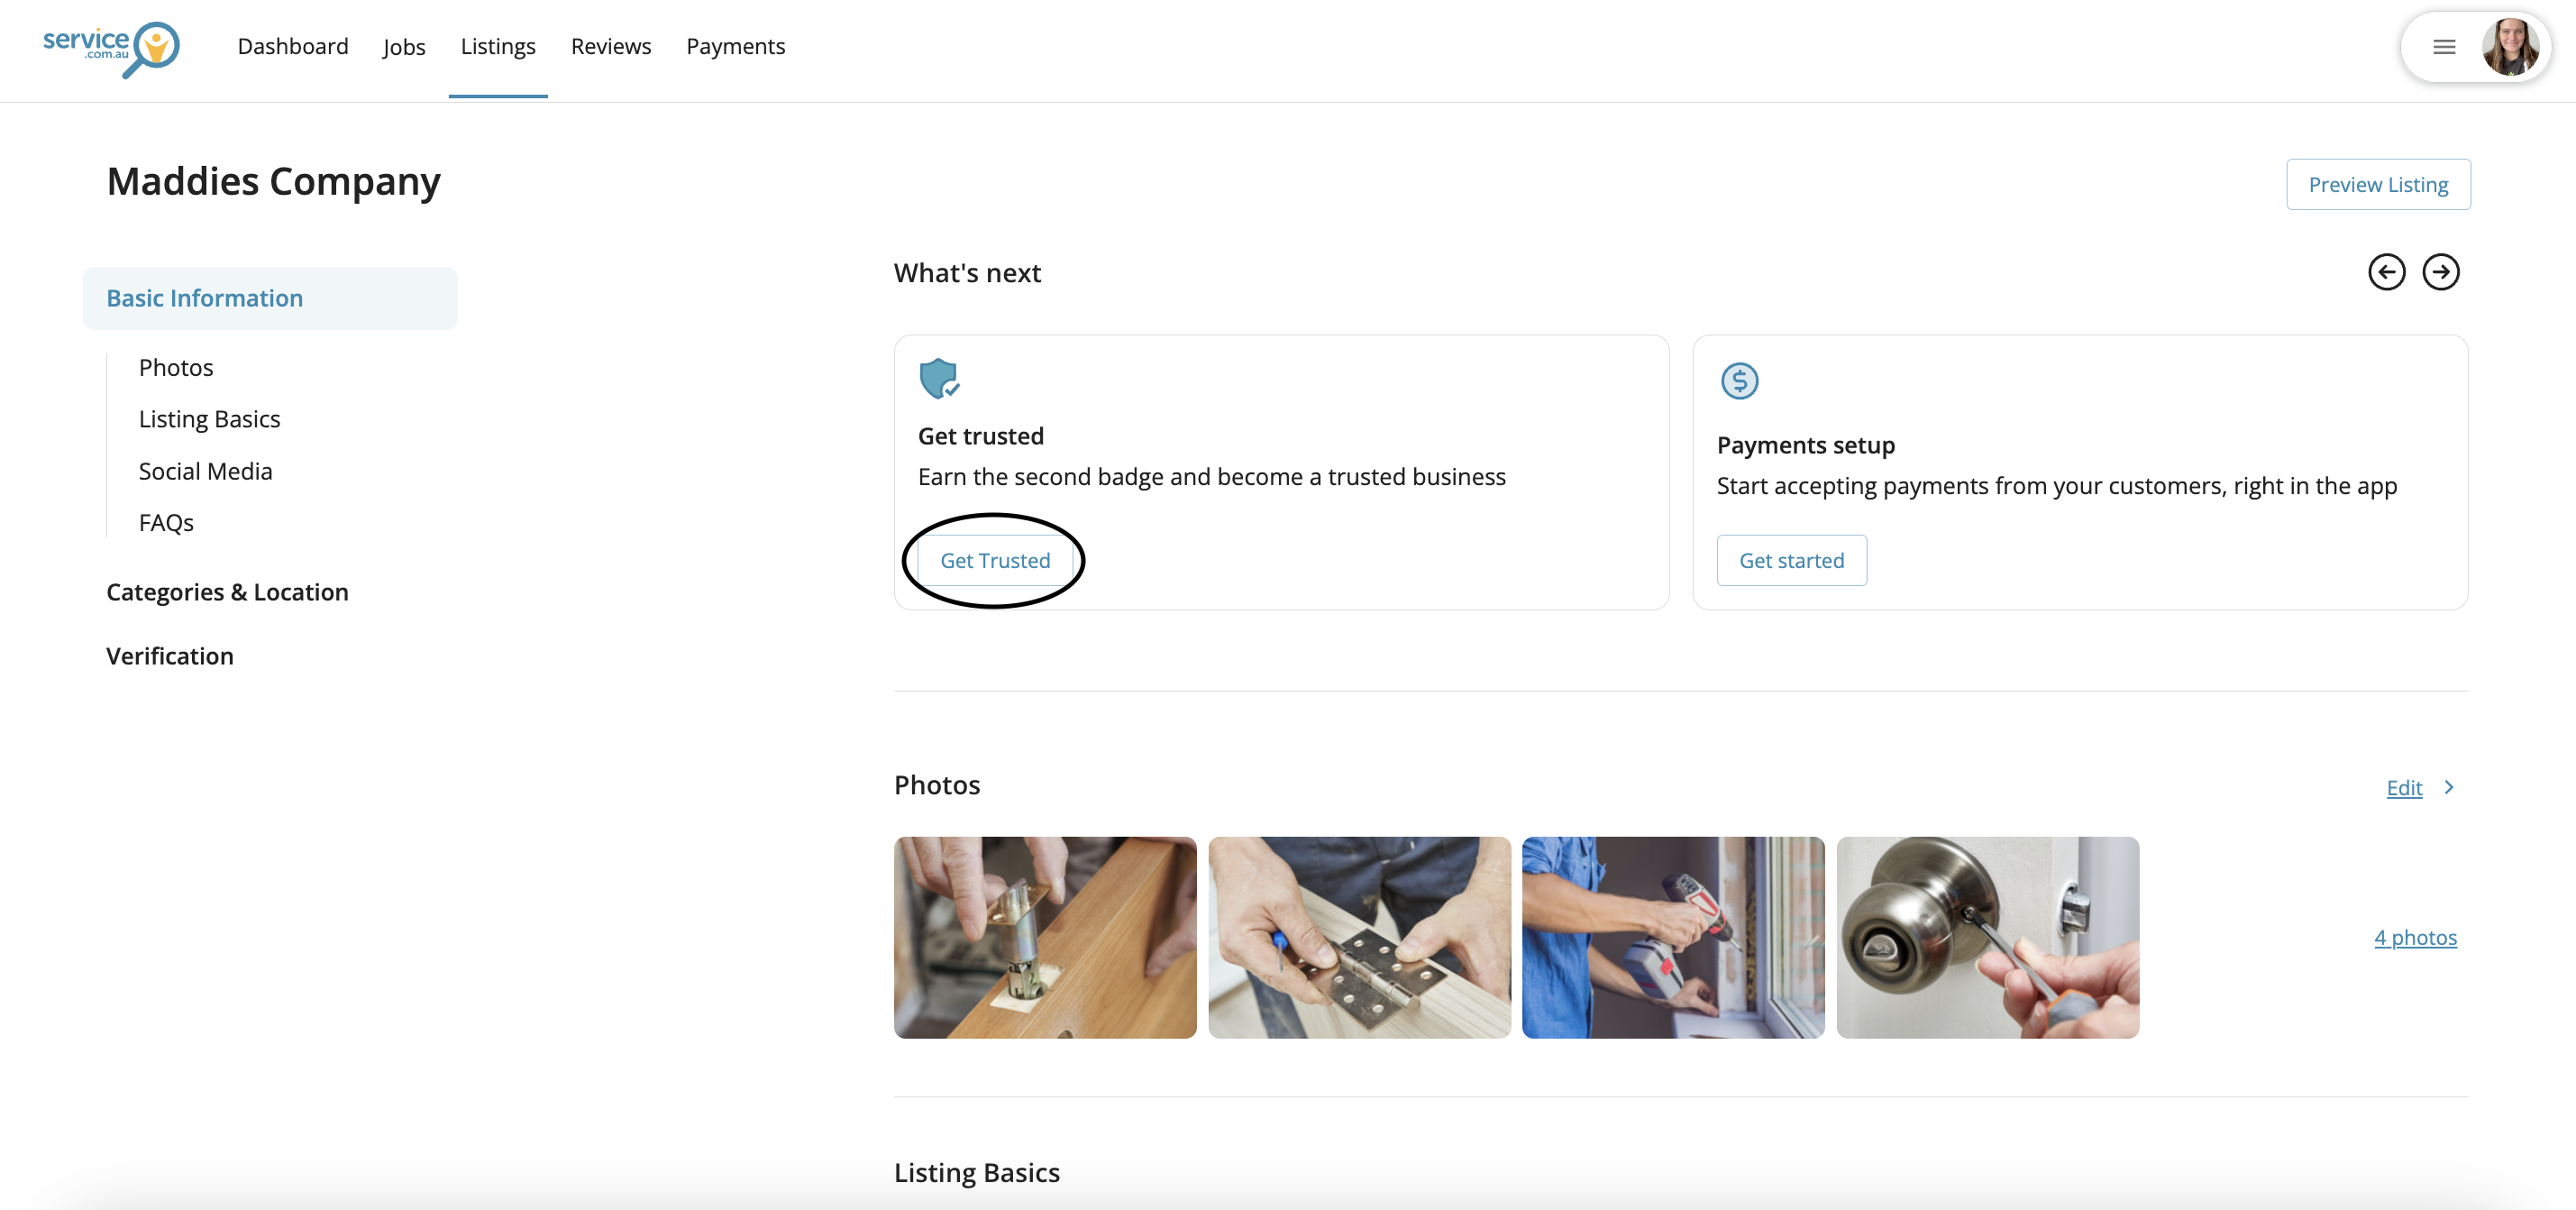Click the Preview Listing button
This screenshot has width=2576, height=1210.
coord(2377,184)
